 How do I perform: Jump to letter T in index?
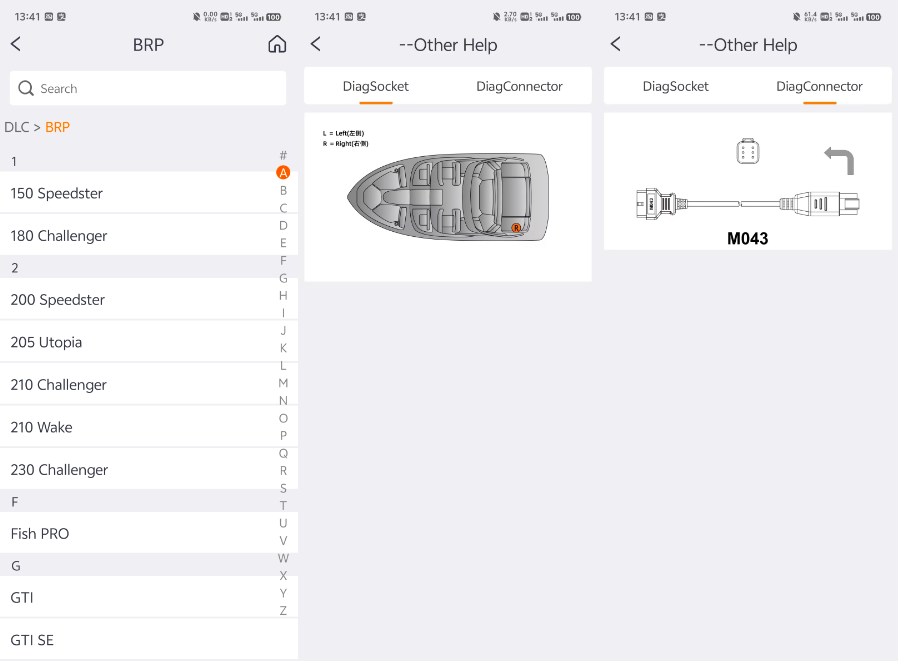(283, 506)
